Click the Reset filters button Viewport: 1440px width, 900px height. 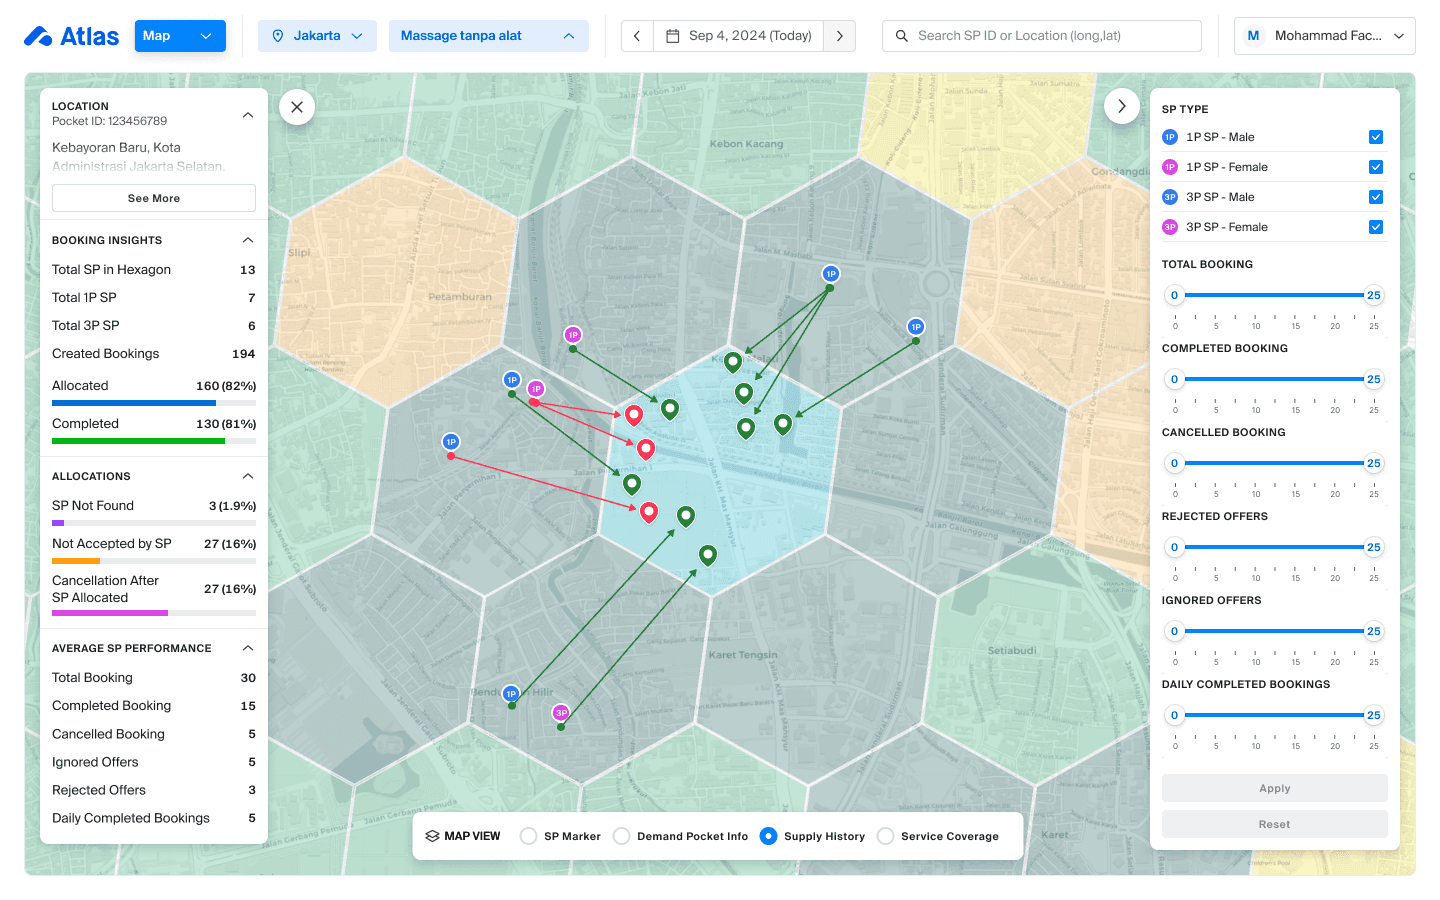(1274, 824)
